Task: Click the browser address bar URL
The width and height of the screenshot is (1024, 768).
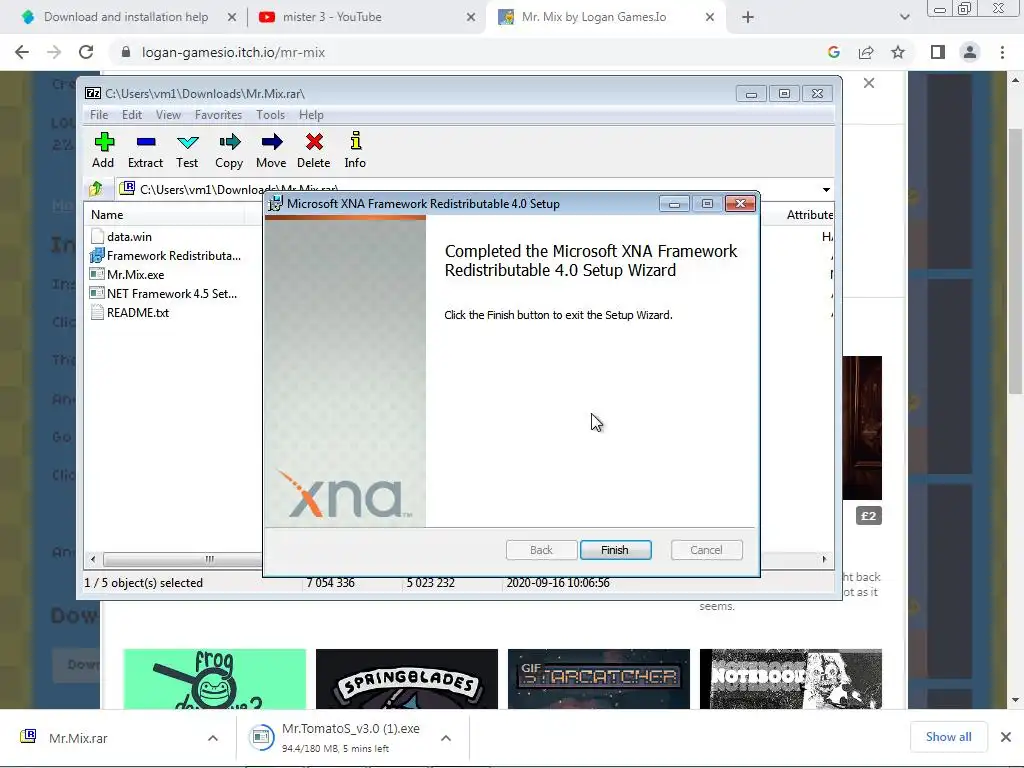Action: pyautogui.click(x=233, y=52)
